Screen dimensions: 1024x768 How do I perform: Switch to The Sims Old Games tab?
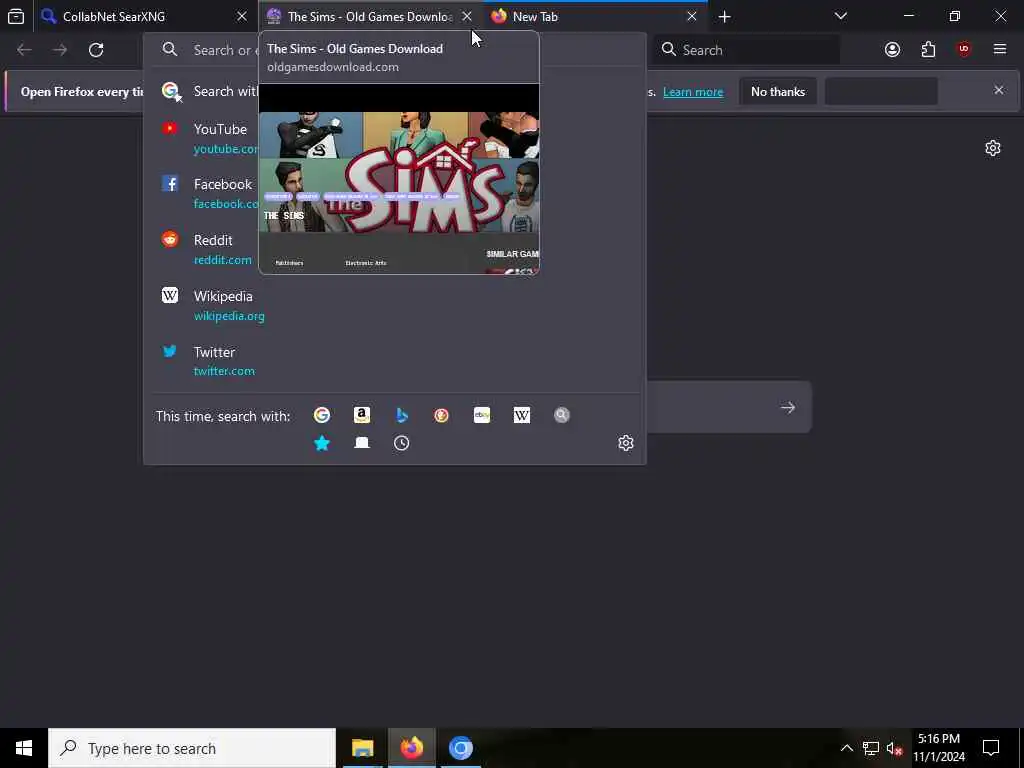tap(370, 16)
